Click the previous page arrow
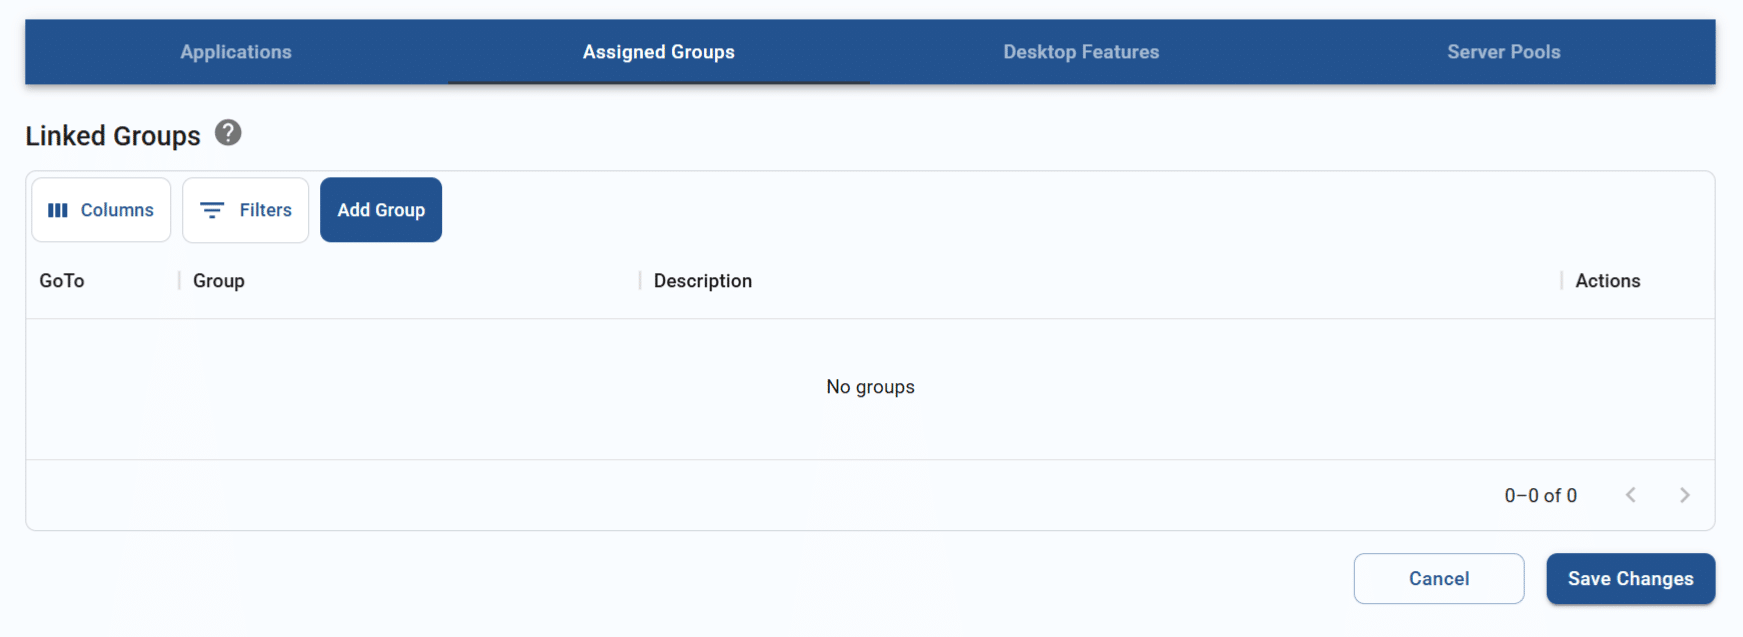Screen dimensions: 1743x637 1631,494
